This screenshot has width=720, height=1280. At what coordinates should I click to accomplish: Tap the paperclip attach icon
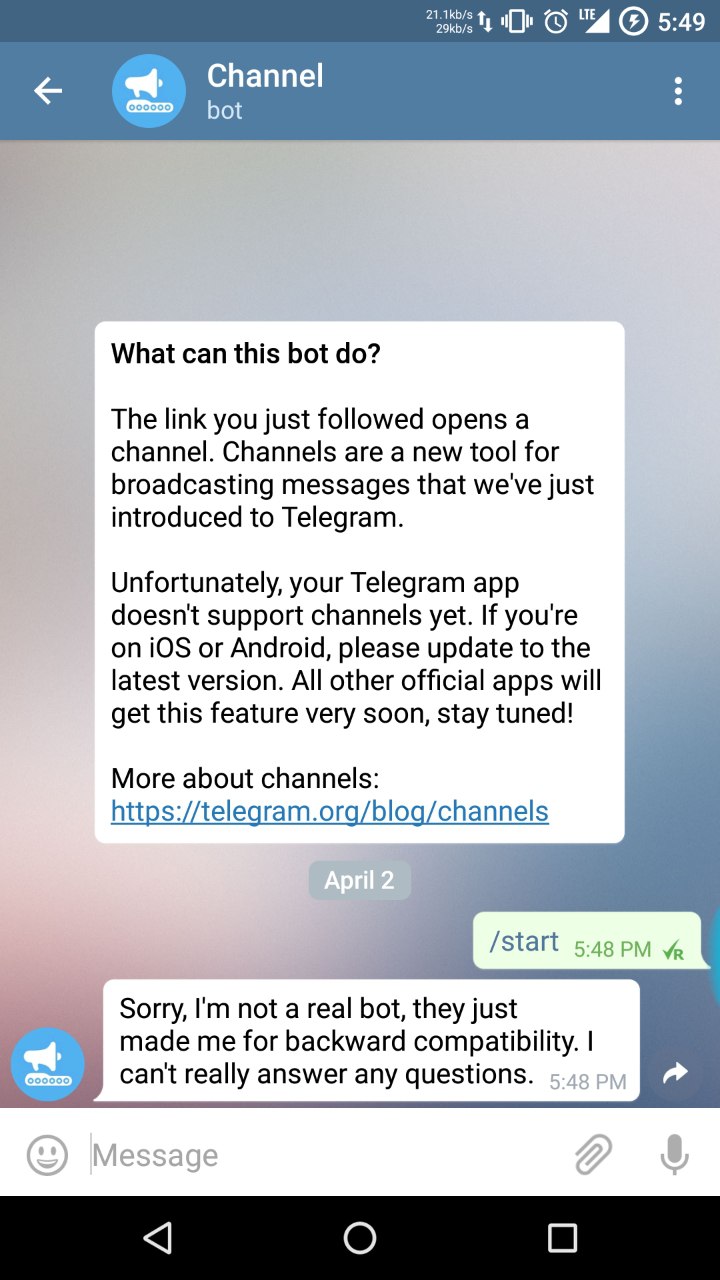593,1156
